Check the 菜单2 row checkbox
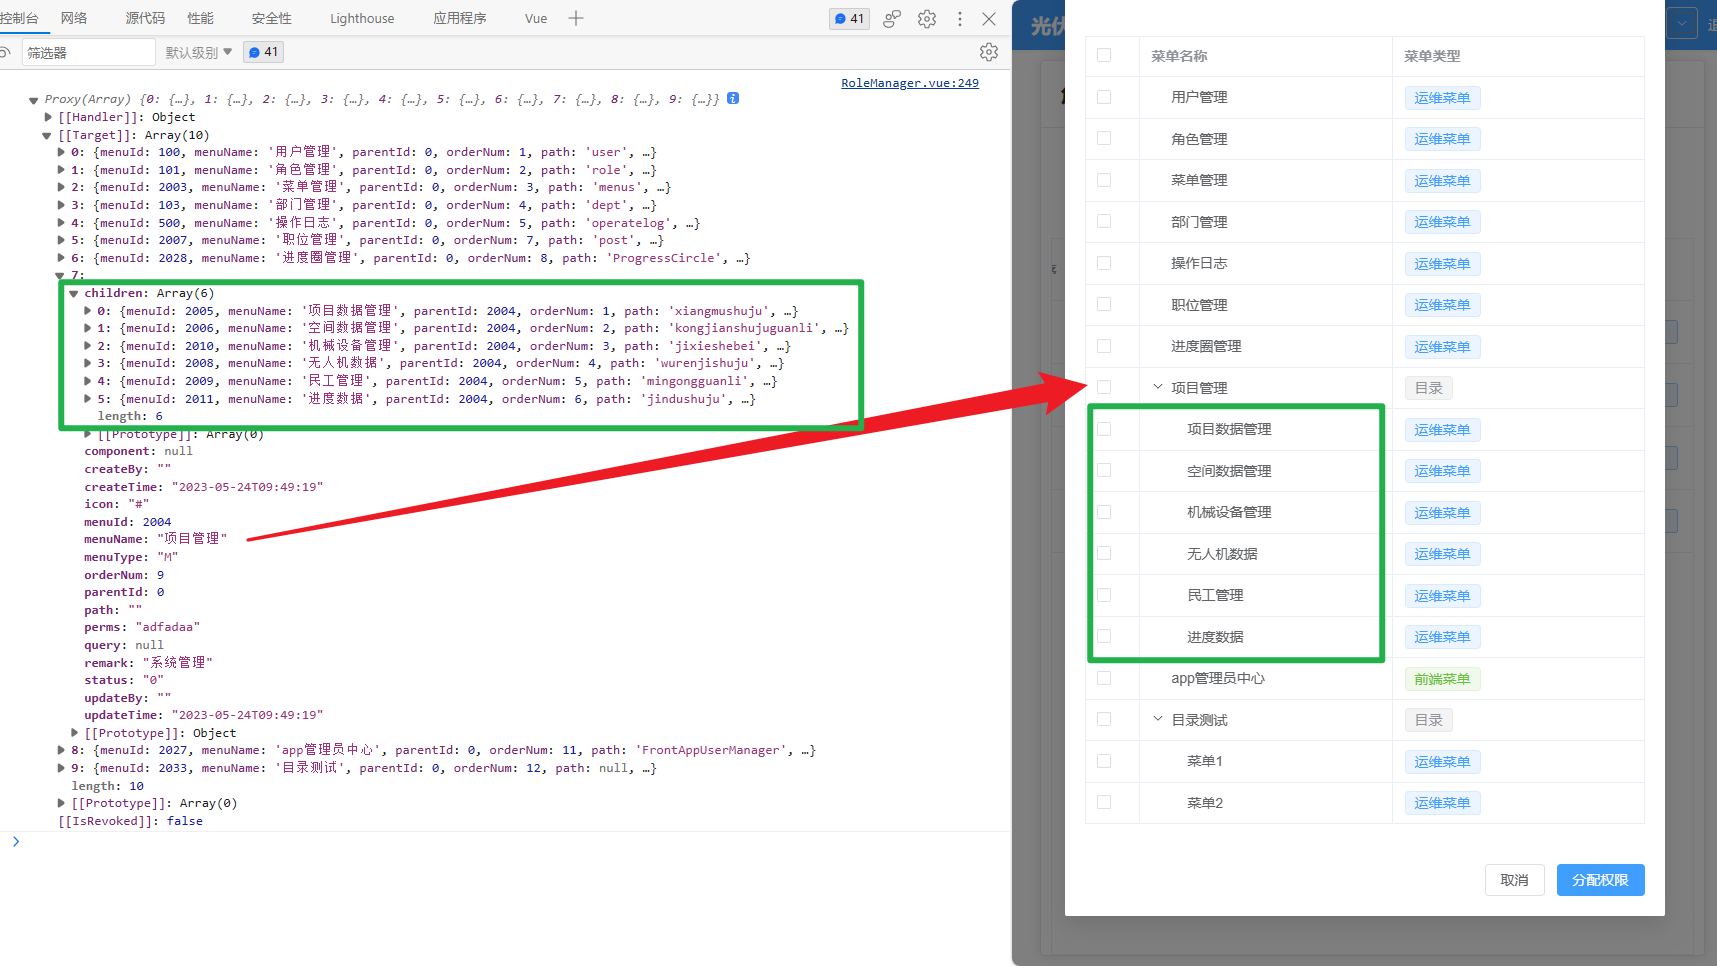Screen dimensions: 1717x966 click(x=1104, y=802)
